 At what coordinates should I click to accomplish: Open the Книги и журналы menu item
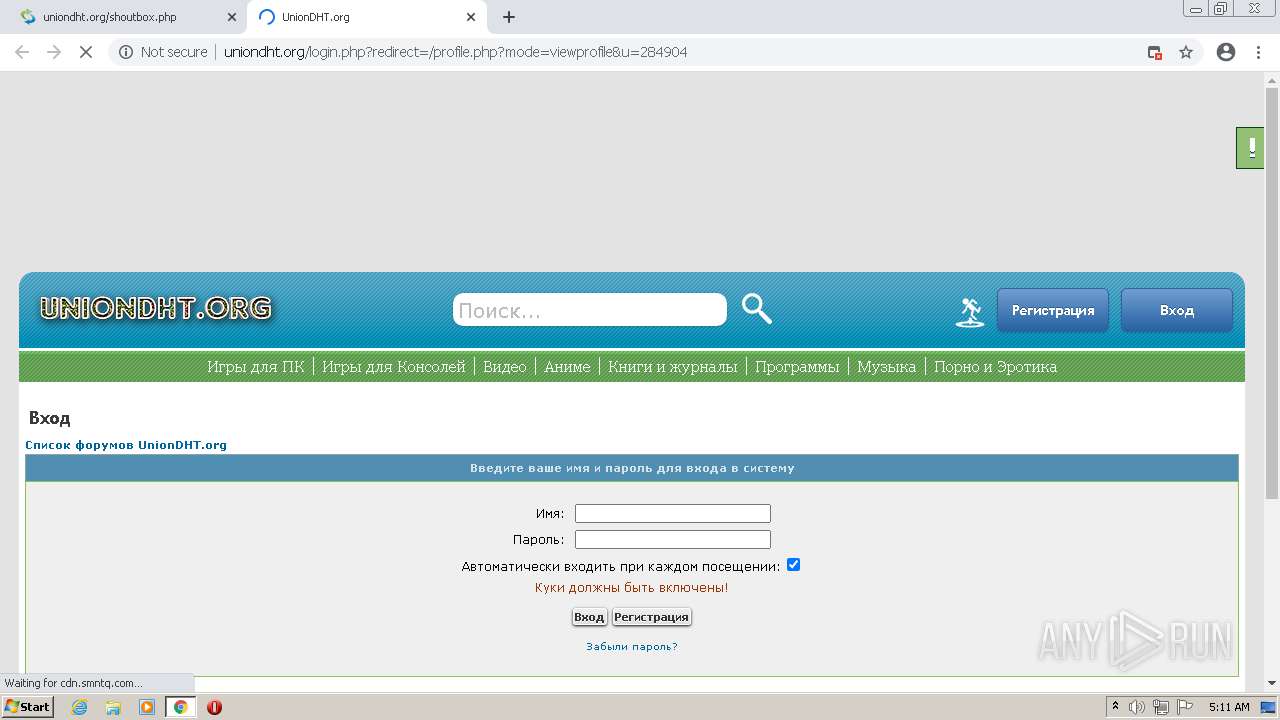click(x=673, y=366)
